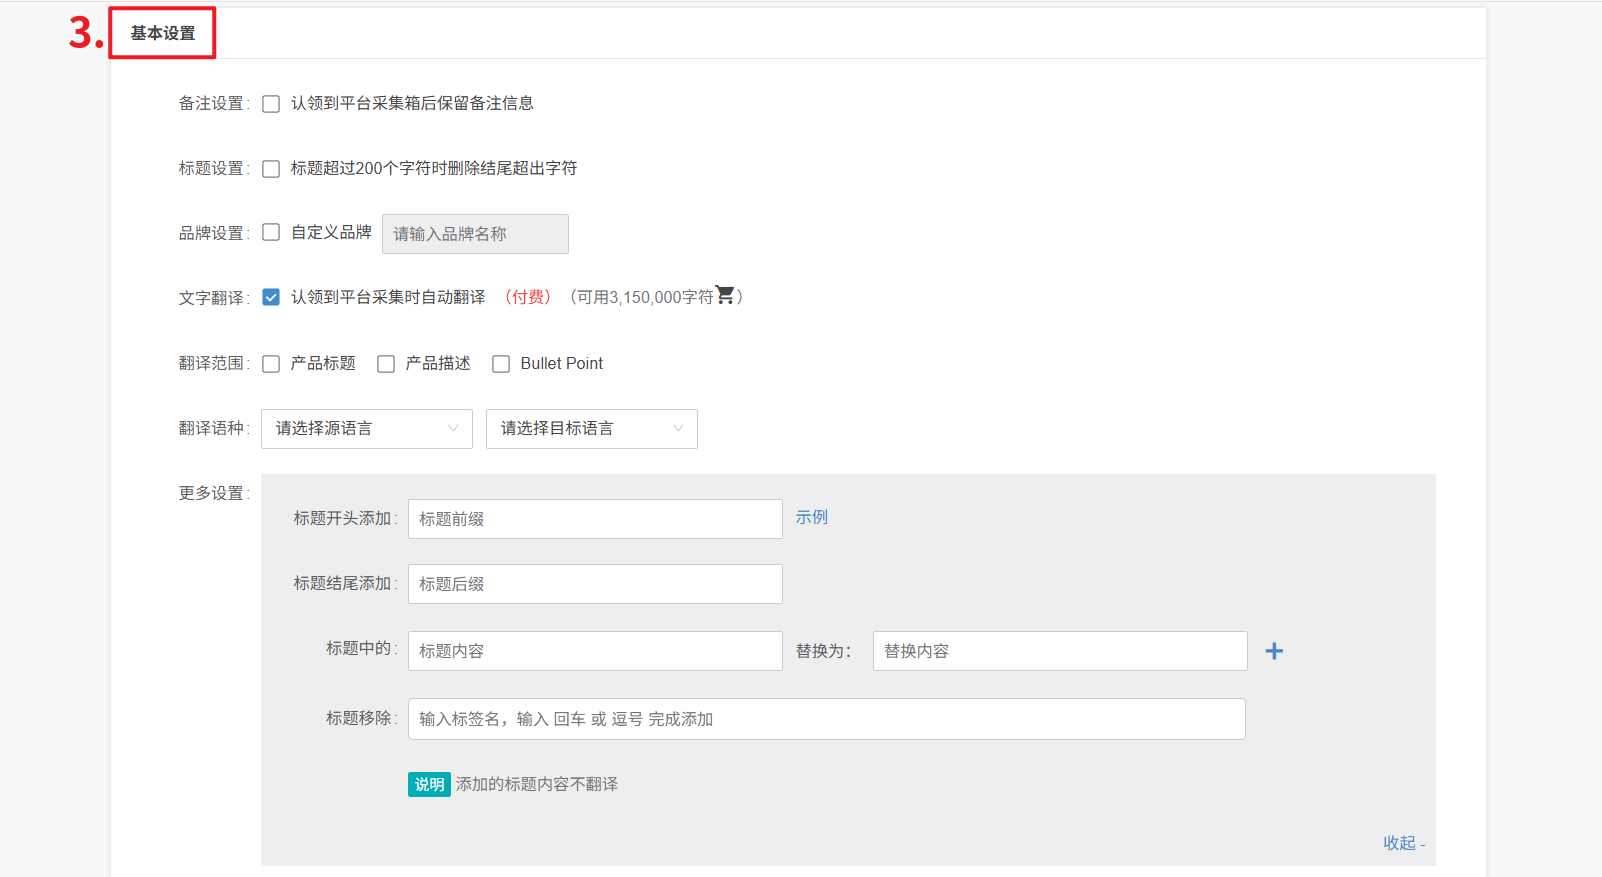Image resolution: width=1602 pixels, height=877 pixels.
Task: Collapse more settings via 收起 link
Action: point(1399,843)
